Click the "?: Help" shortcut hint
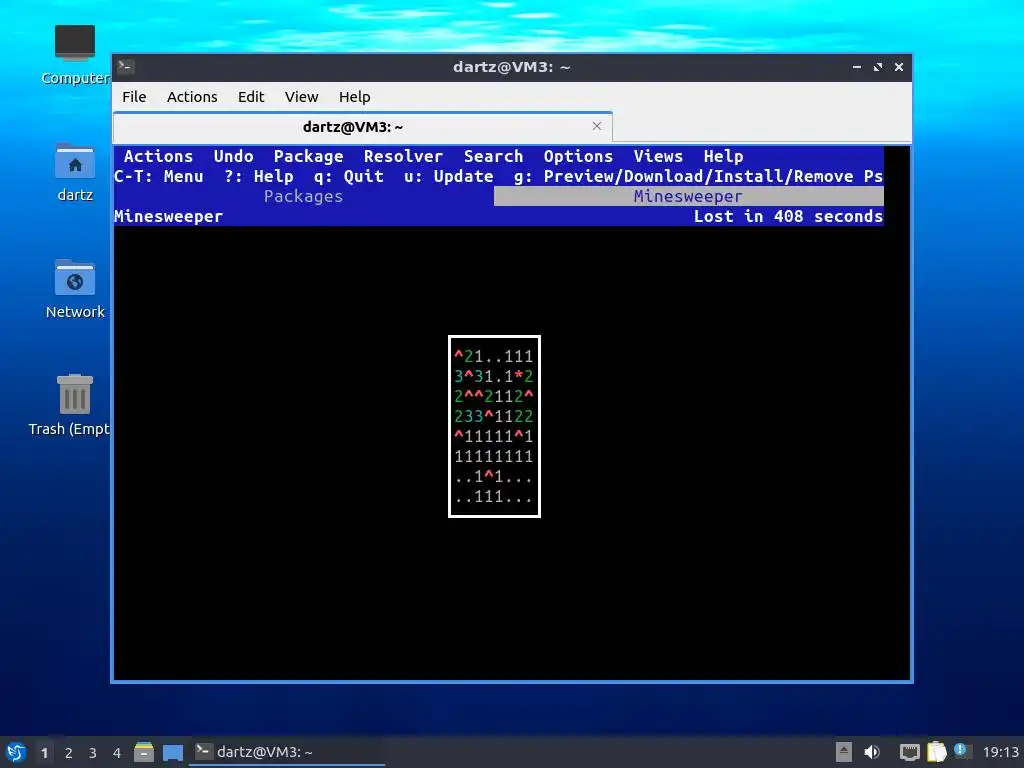Screen dimensions: 1024x768 259,177
